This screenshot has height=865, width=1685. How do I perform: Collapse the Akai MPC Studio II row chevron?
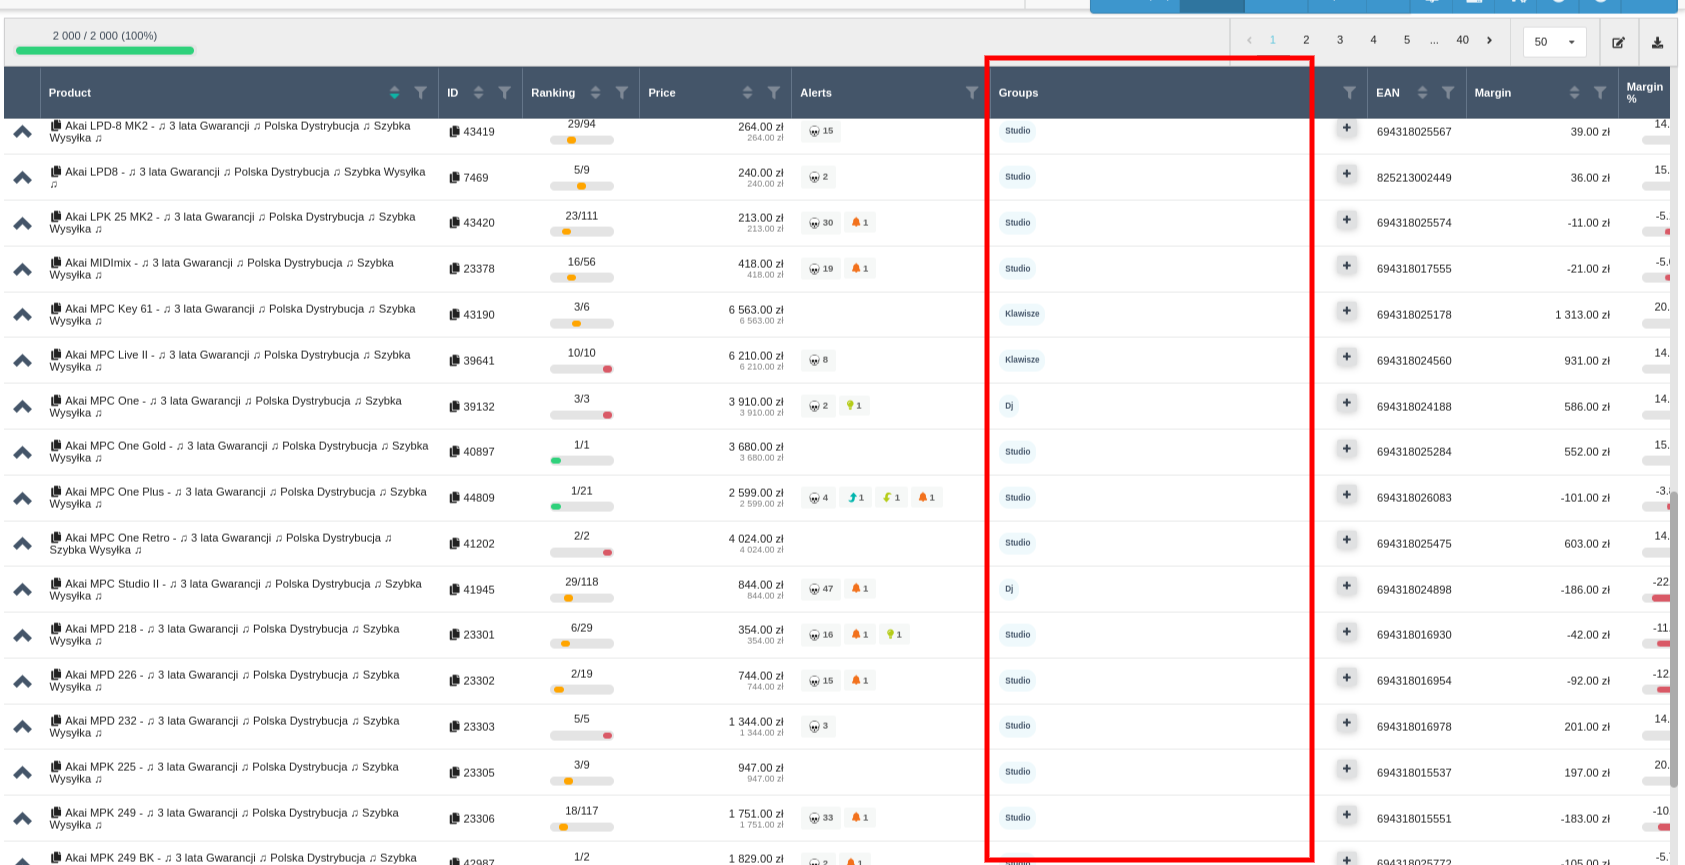(x=22, y=589)
